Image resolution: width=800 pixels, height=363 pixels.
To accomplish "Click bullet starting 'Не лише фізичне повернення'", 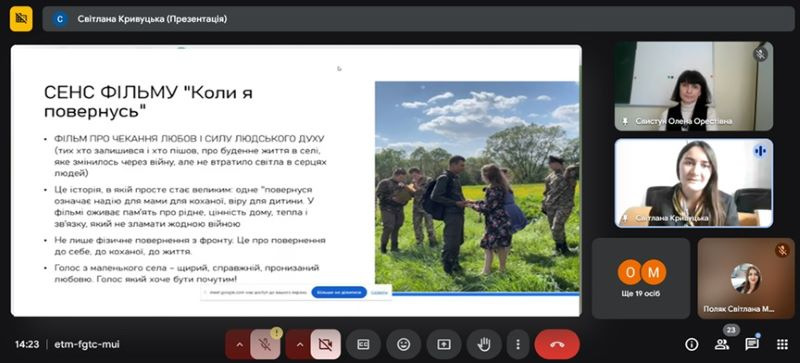I will (190, 246).
